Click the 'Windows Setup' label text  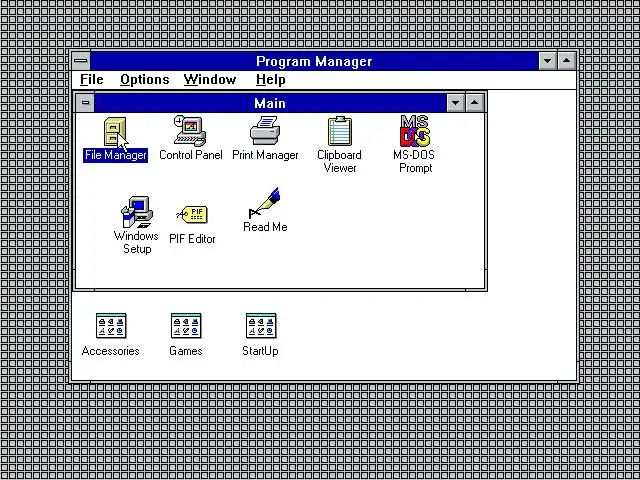tap(136, 242)
